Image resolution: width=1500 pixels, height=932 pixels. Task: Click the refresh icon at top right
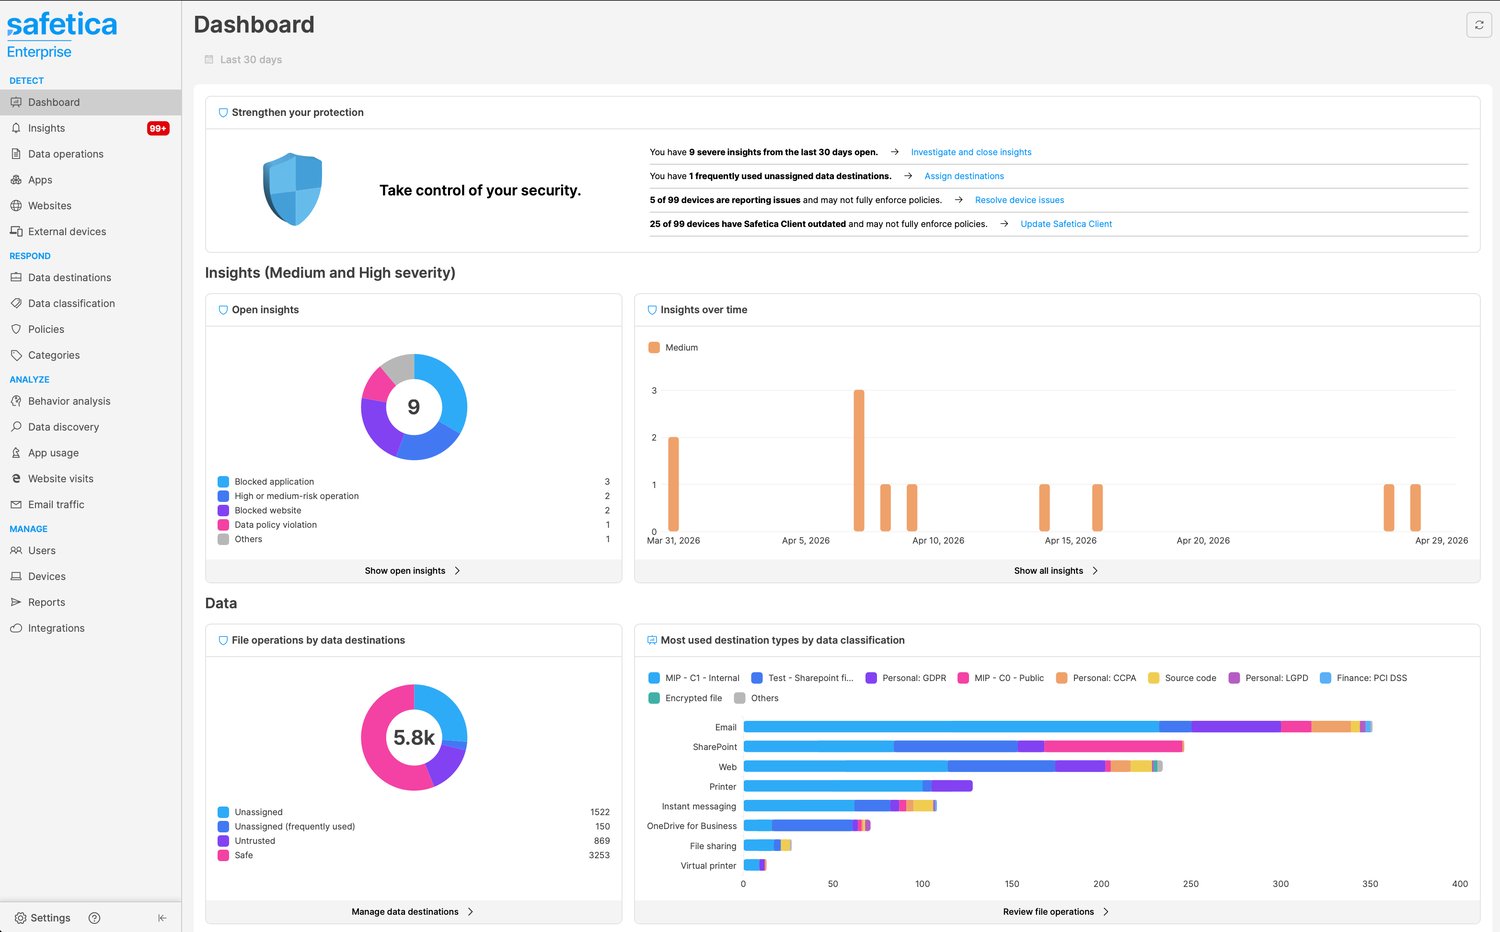[x=1479, y=25]
